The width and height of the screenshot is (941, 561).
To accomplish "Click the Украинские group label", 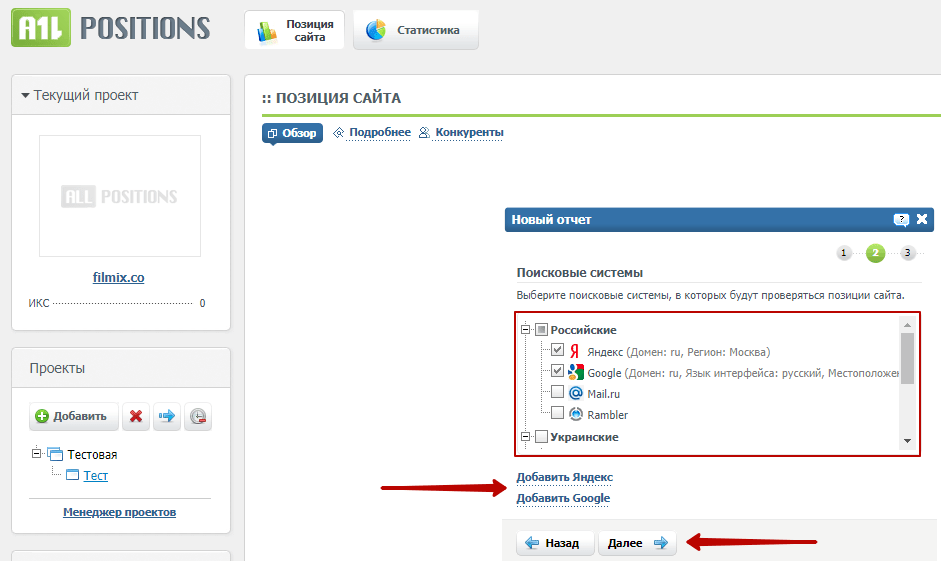I will 585,437.
